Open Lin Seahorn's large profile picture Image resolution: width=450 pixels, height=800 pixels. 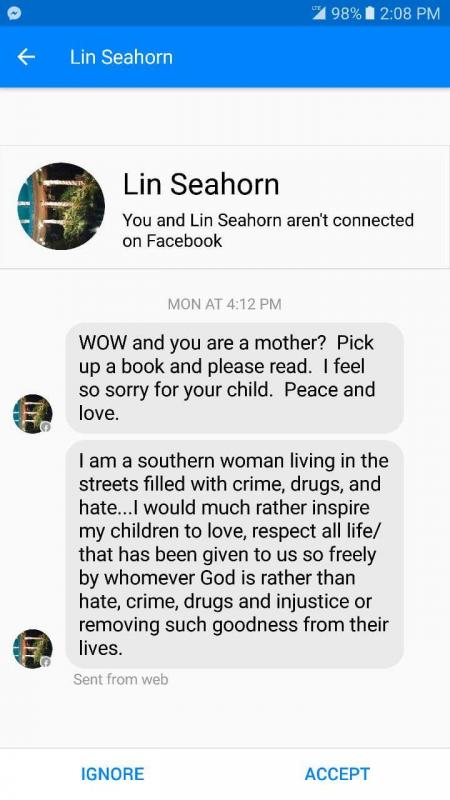pyautogui.click(x=61, y=206)
